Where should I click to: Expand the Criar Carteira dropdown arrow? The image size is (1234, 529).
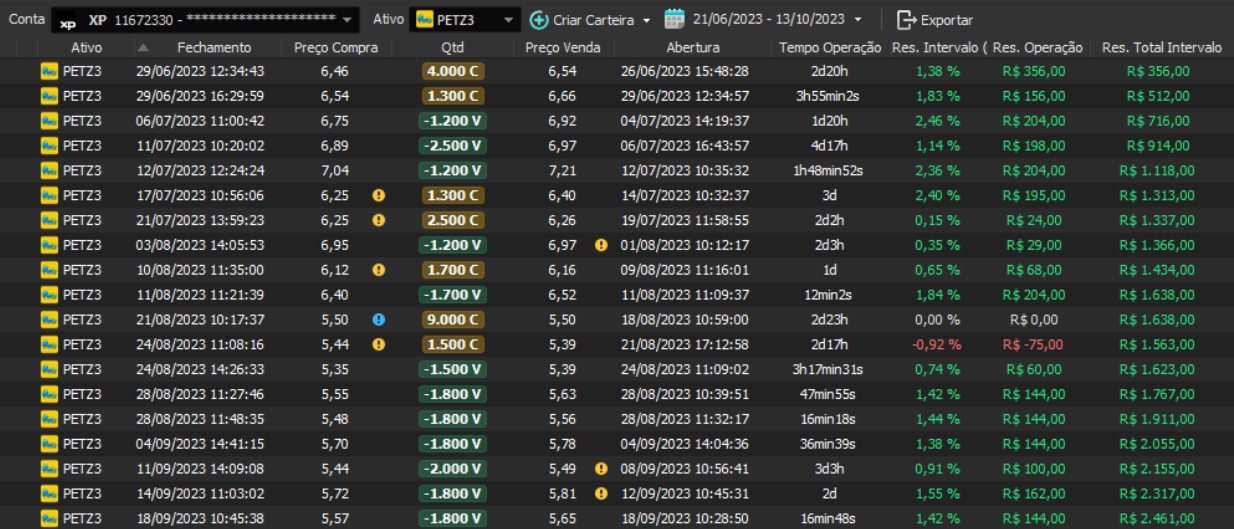click(646, 20)
